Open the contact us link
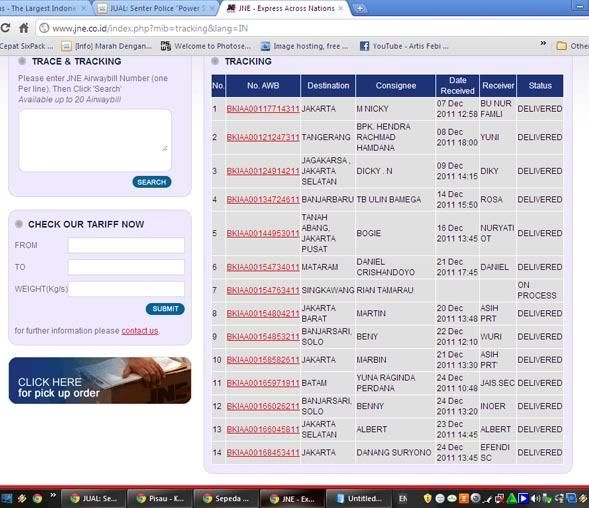Screen dimensions: 589x508 point(140,331)
